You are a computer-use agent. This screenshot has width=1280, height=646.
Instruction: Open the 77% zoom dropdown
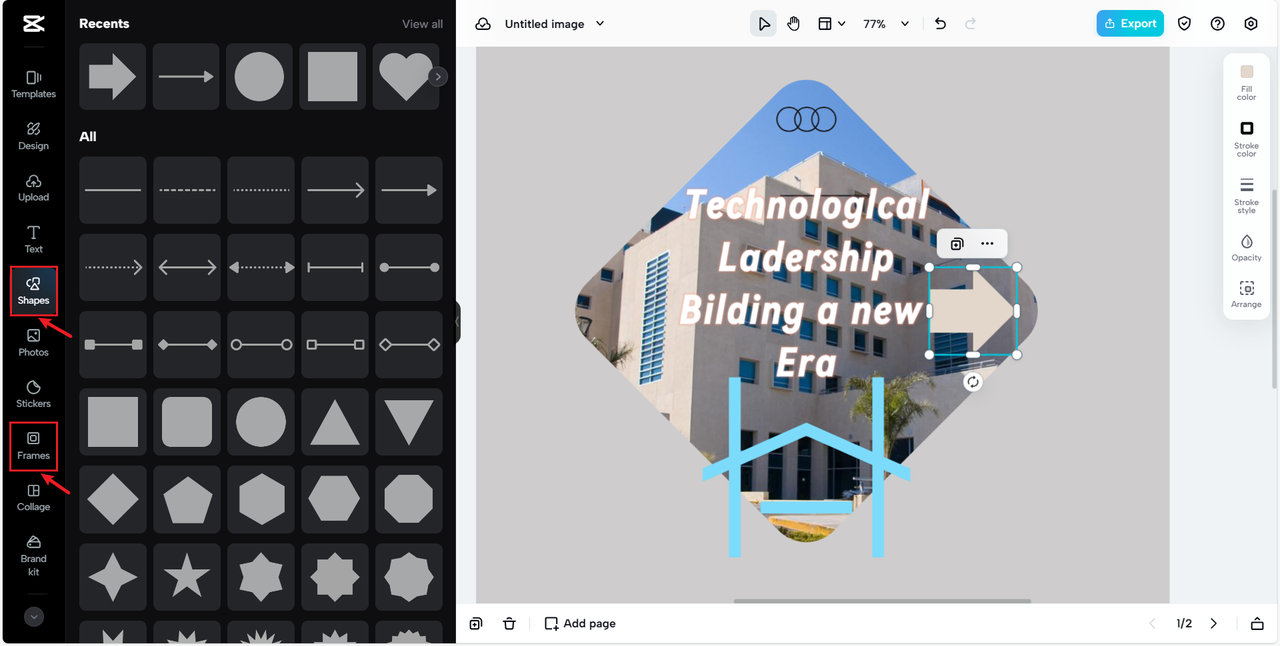(886, 24)
